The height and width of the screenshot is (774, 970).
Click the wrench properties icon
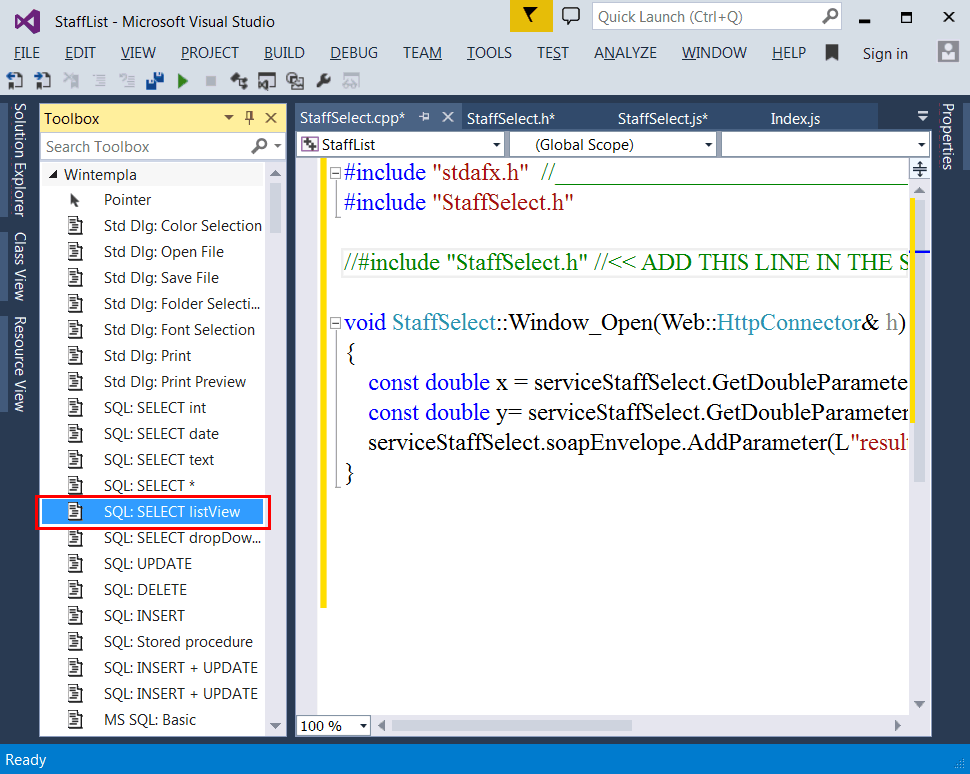(x=323, y=80)
